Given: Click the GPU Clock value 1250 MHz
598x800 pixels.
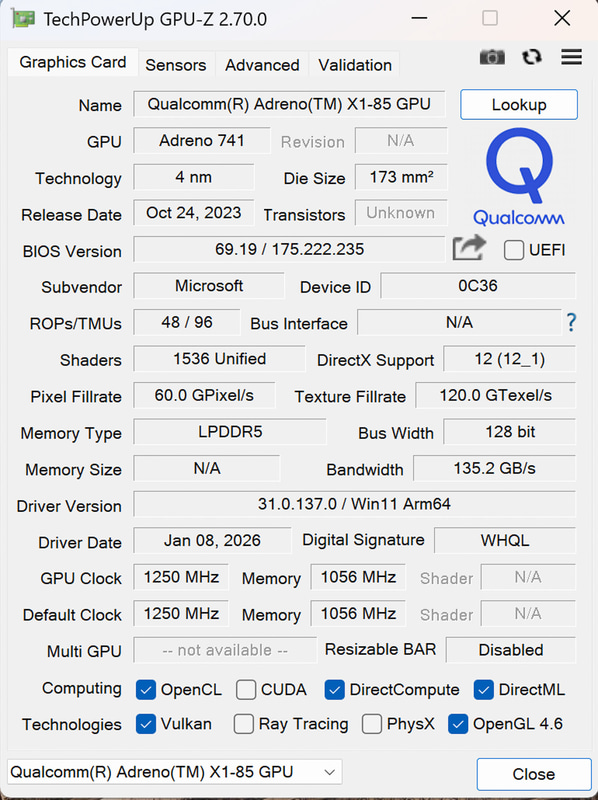Looking at the screenshot, I should point(181,577).
